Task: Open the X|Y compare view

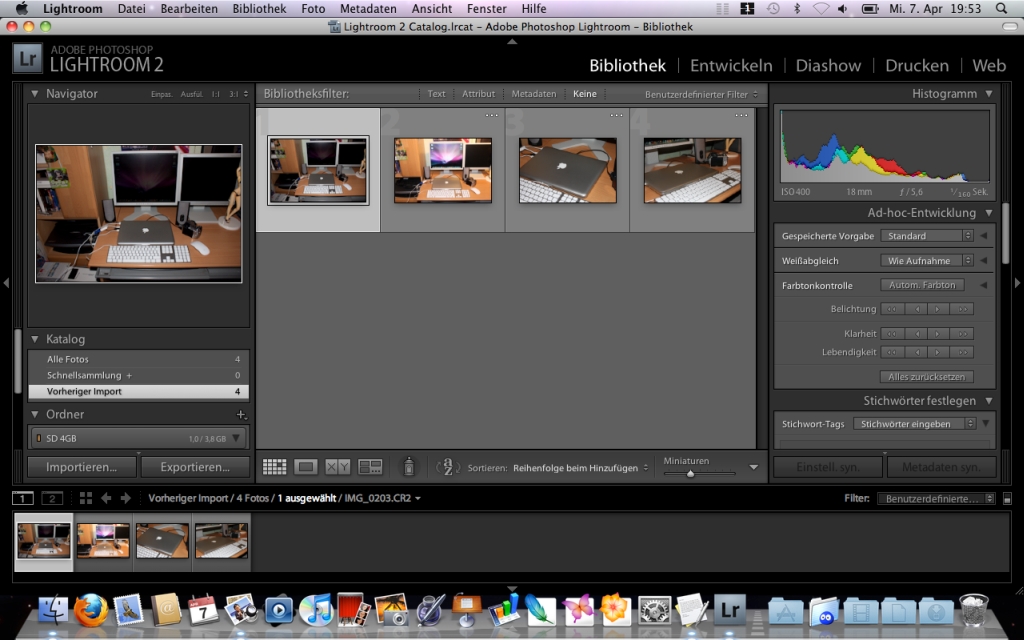Action: click(x=338, y=466)
